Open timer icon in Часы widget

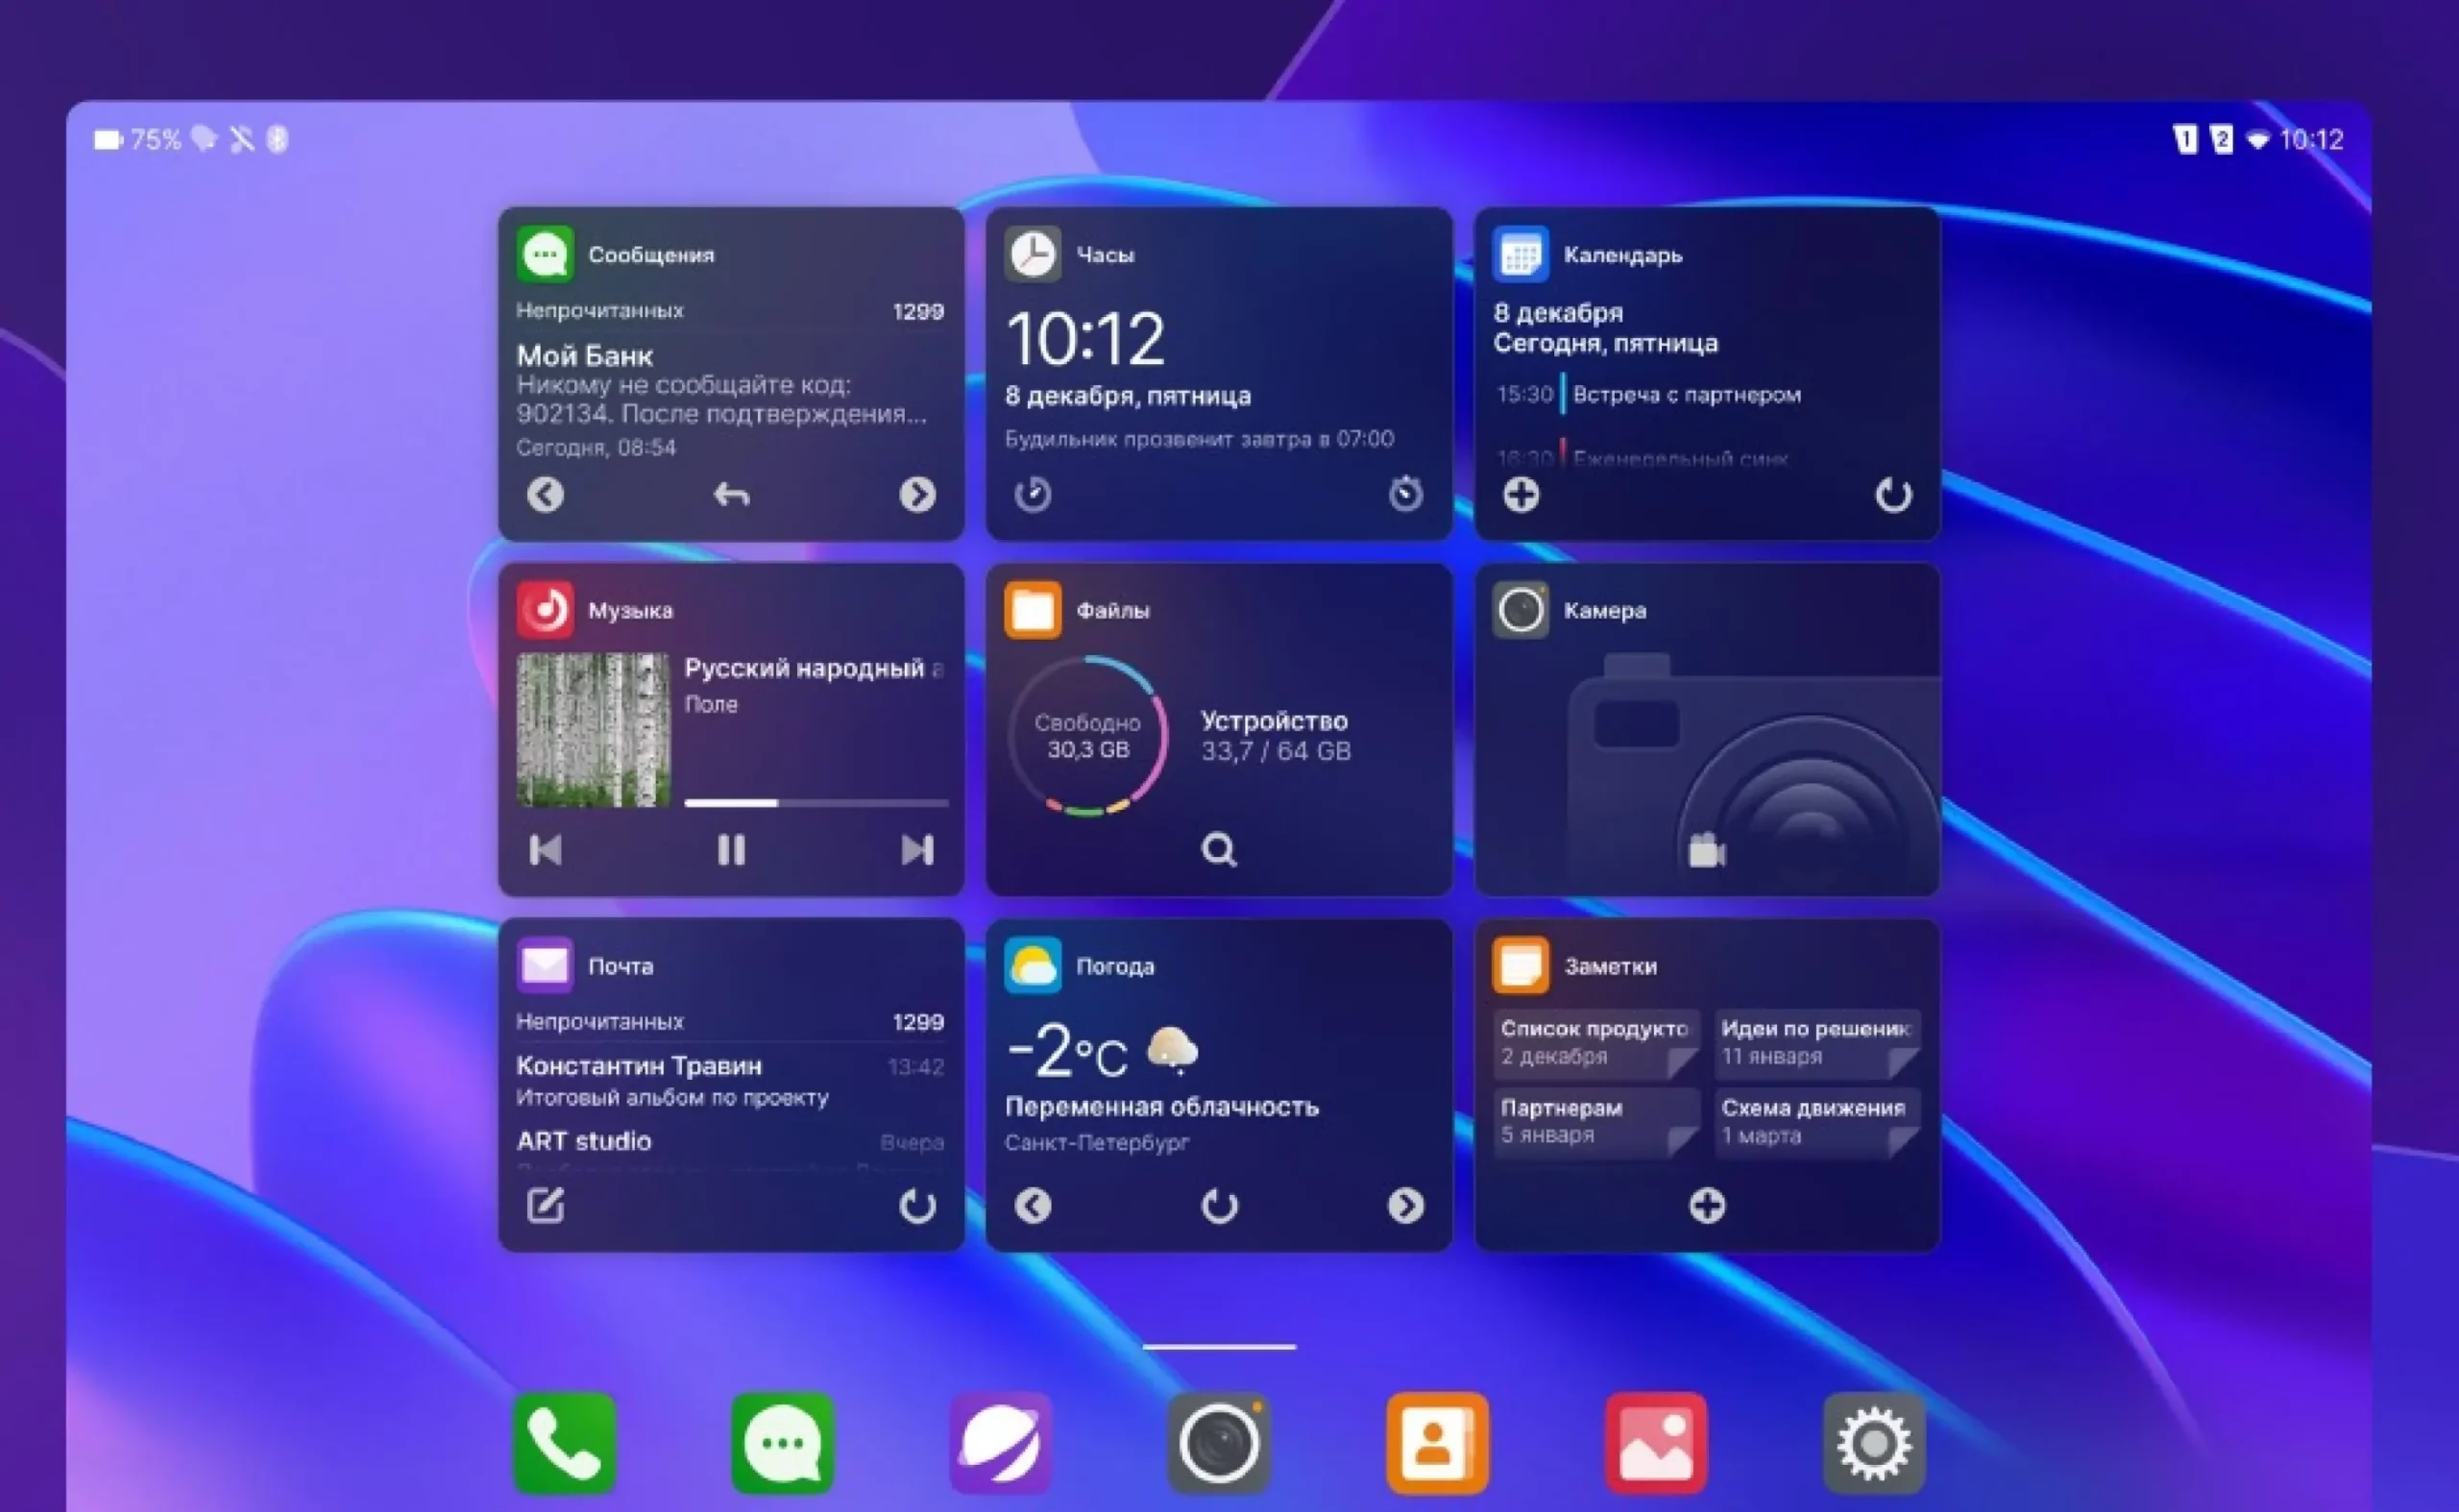(x=1033, y=494)
